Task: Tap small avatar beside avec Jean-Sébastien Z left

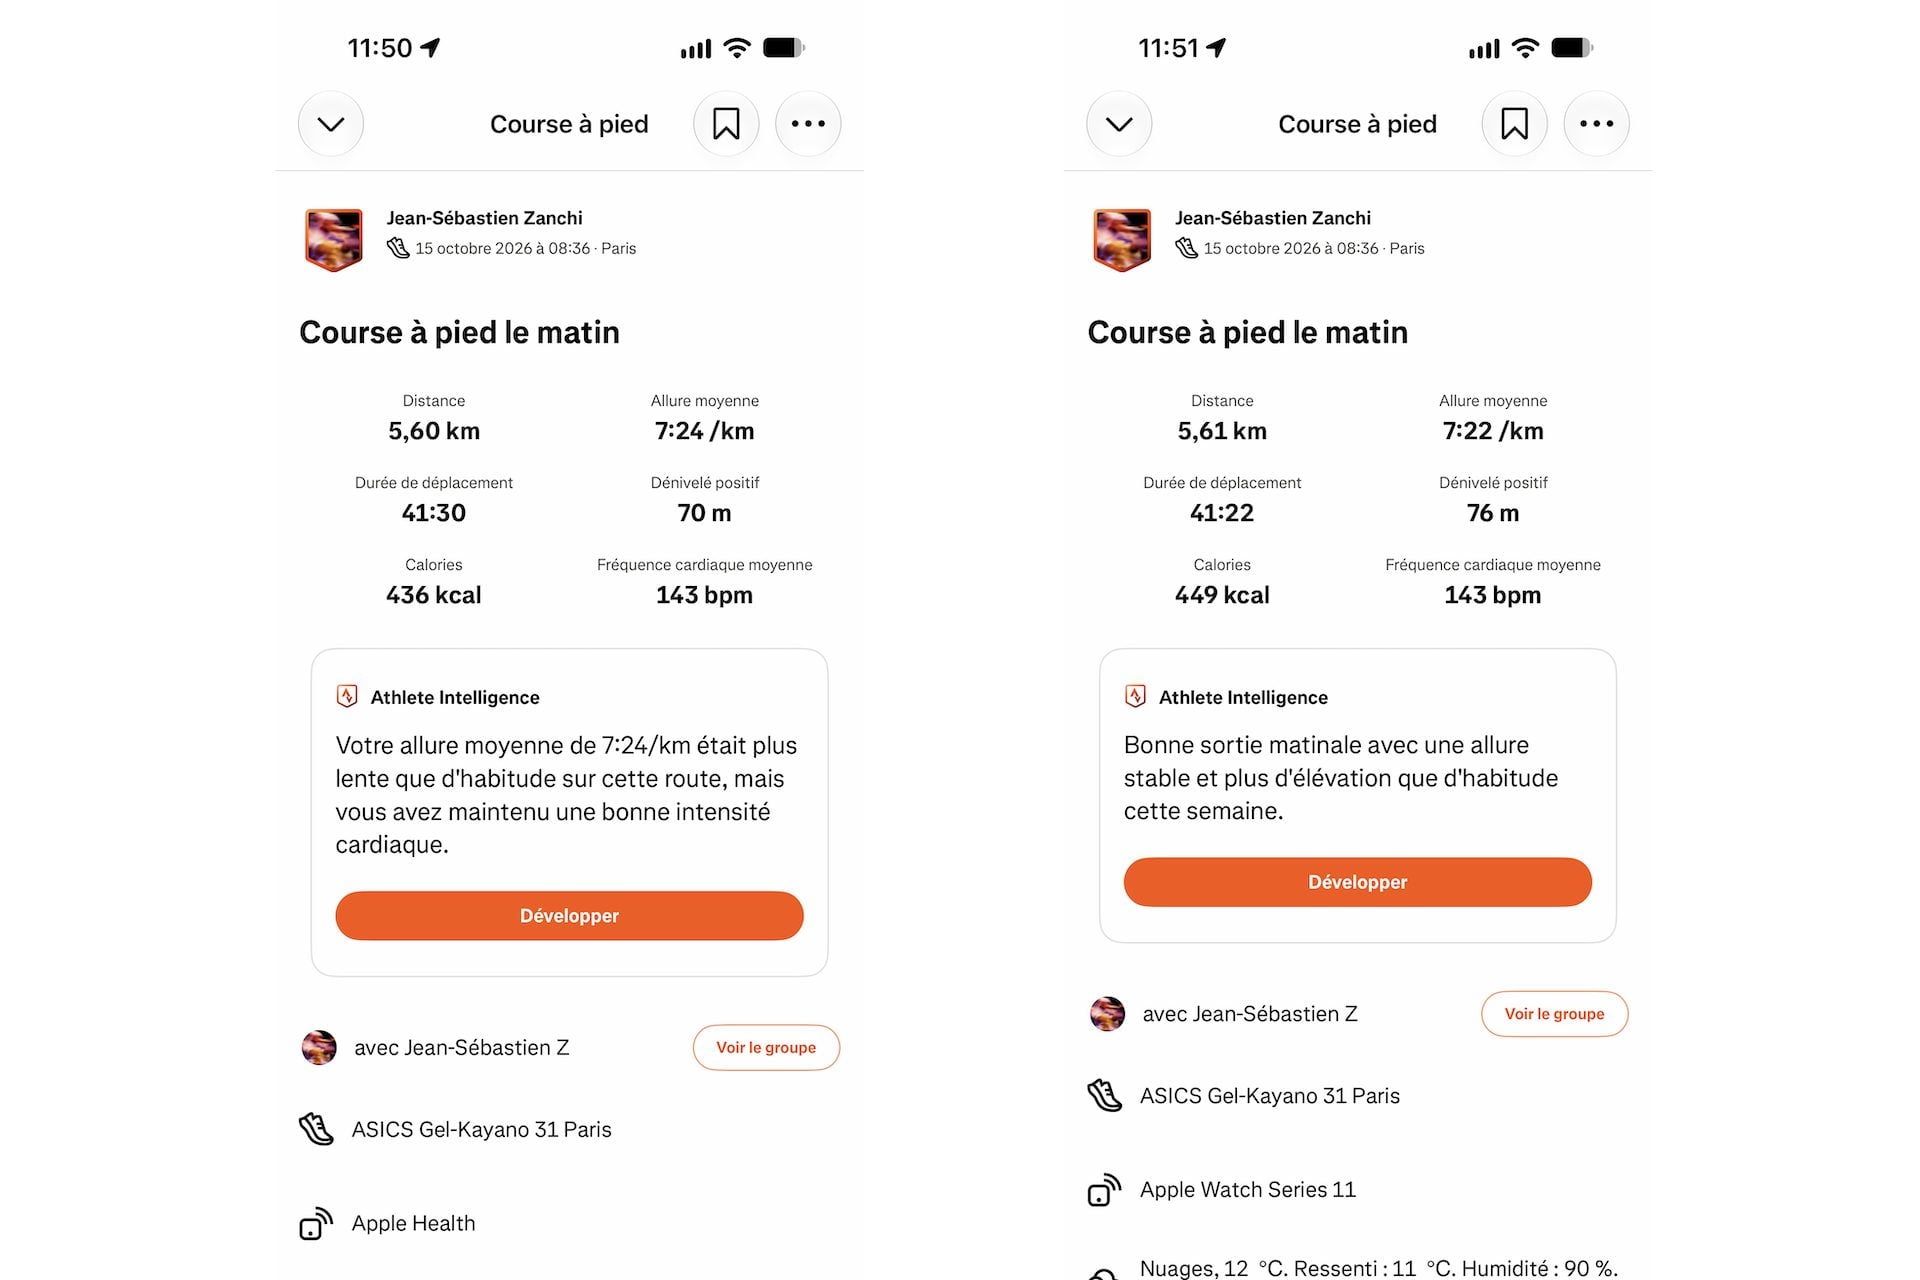Action: 319,1047
